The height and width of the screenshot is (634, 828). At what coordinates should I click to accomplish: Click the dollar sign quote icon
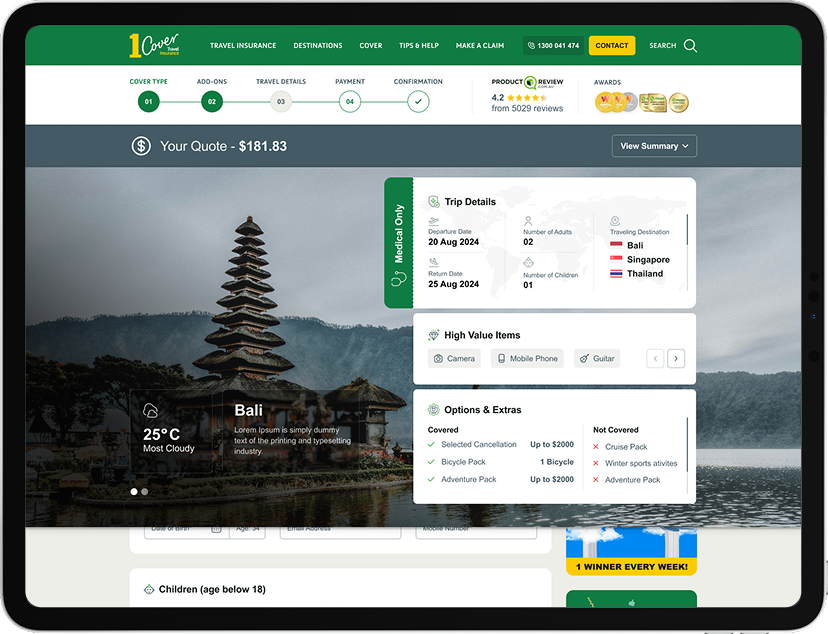pyautogui.click(x=141, y=146)
